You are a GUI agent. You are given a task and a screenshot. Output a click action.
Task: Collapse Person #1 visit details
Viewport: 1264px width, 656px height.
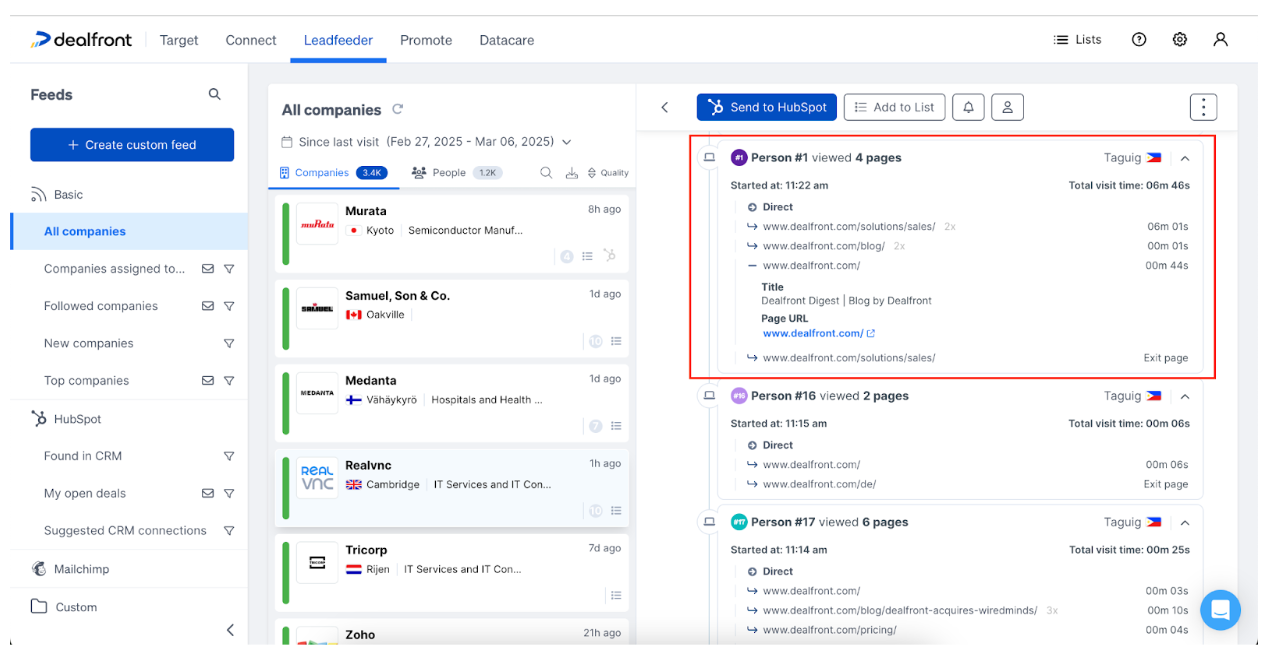1185,158
